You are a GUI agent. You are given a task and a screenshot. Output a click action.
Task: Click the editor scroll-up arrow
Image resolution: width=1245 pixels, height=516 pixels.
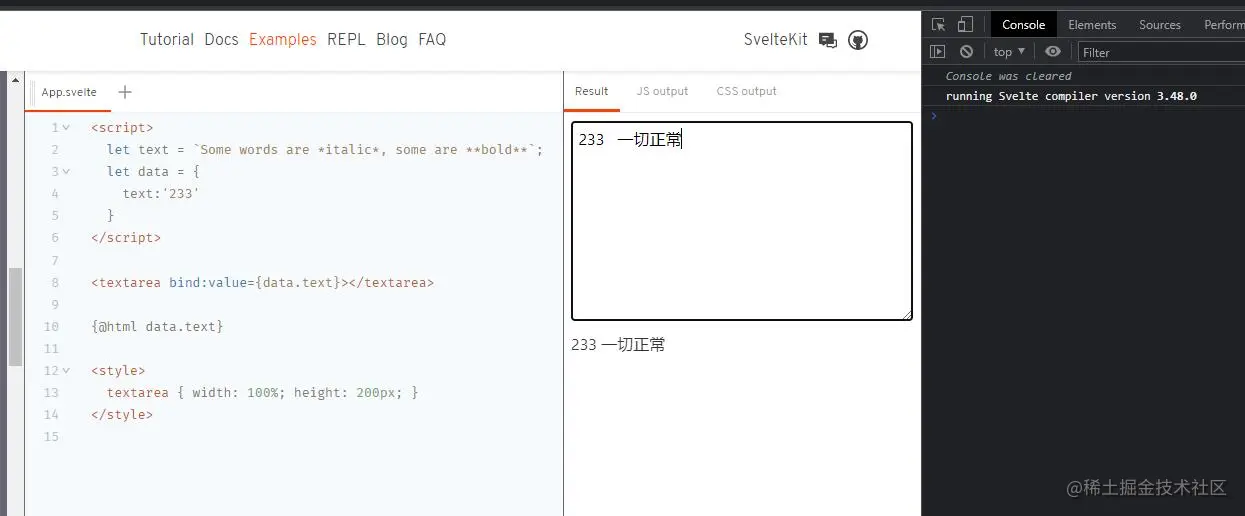tap(15, 79)
